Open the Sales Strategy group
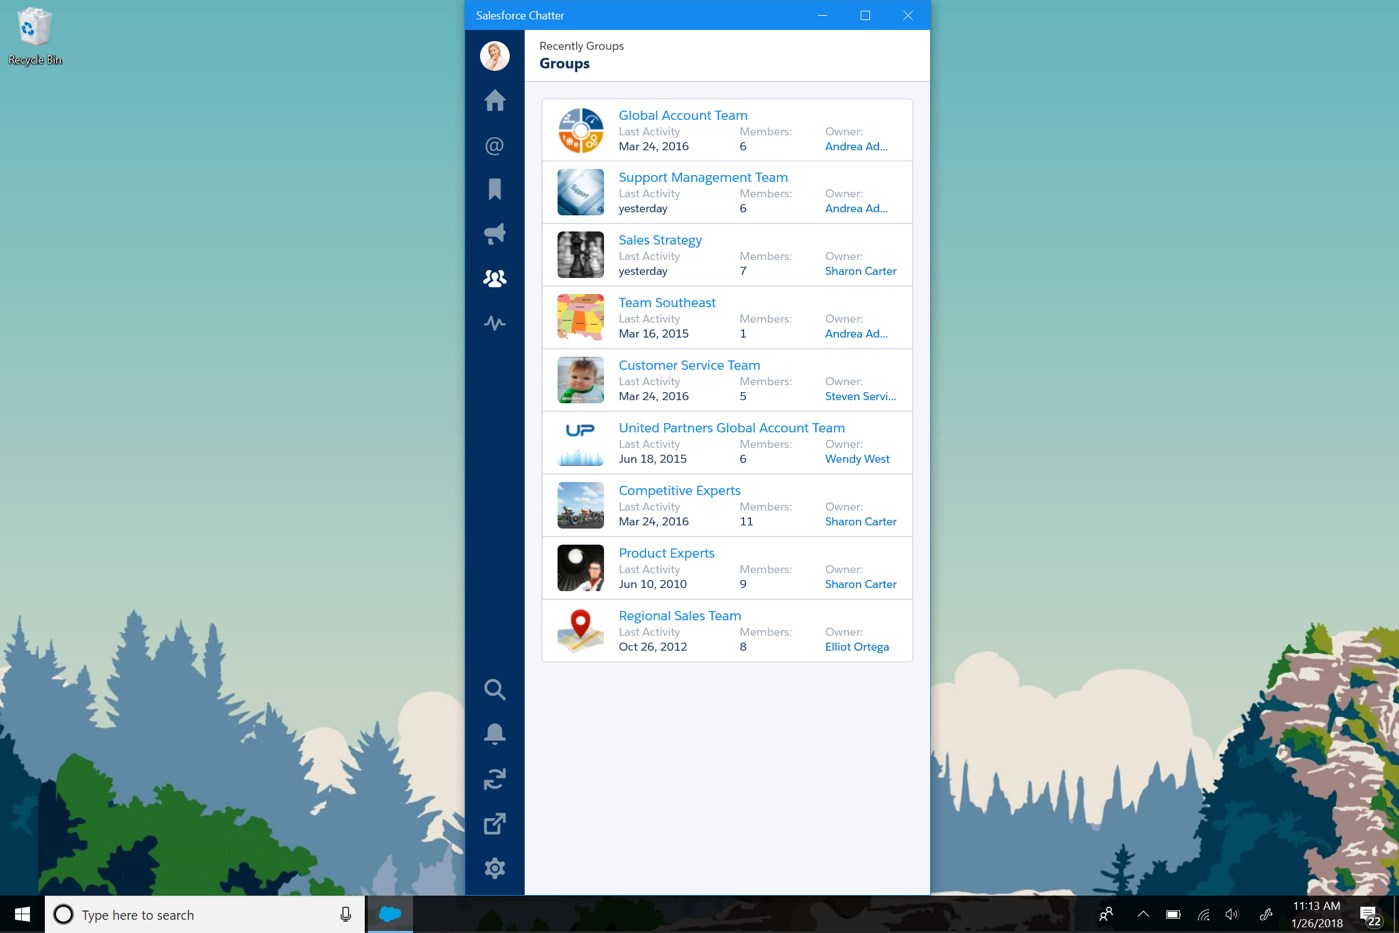Screen dimensions: 1399x933 tap(660, 240)
